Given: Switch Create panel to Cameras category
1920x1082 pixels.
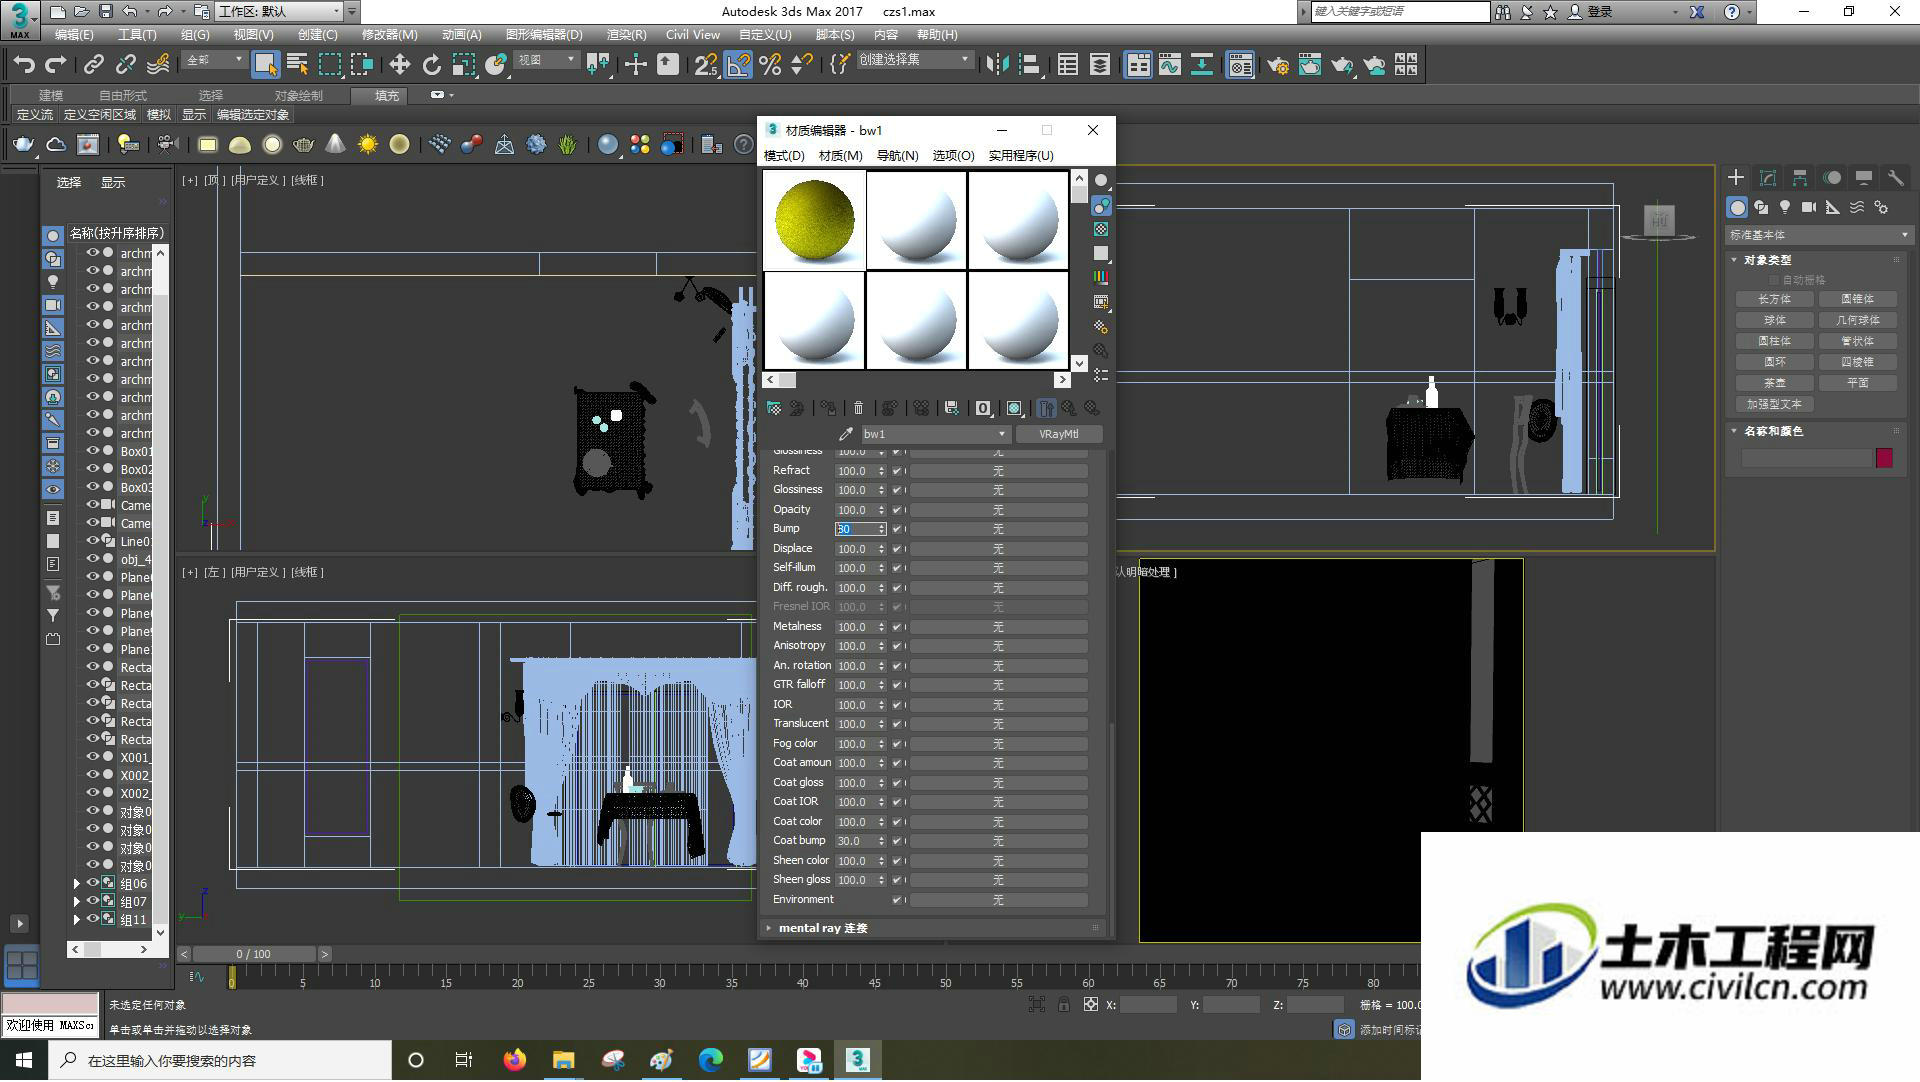Looking at the screenshot, I should [1809, 207].
